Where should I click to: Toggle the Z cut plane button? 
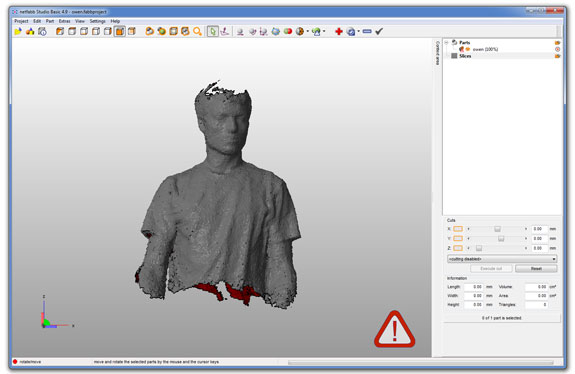click(x=458, y=248)
